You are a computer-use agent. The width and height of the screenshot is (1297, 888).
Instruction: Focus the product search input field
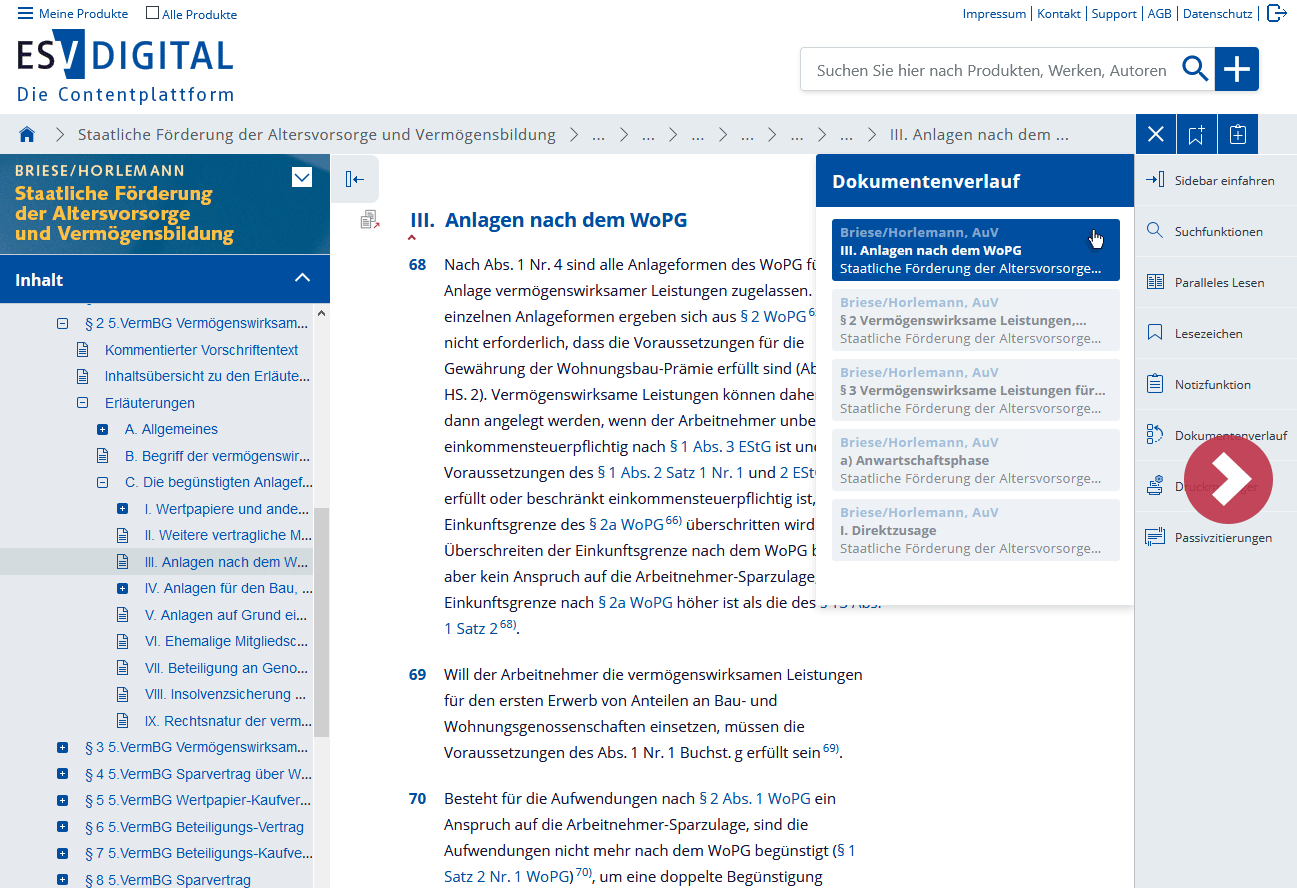tap(990, 70)
